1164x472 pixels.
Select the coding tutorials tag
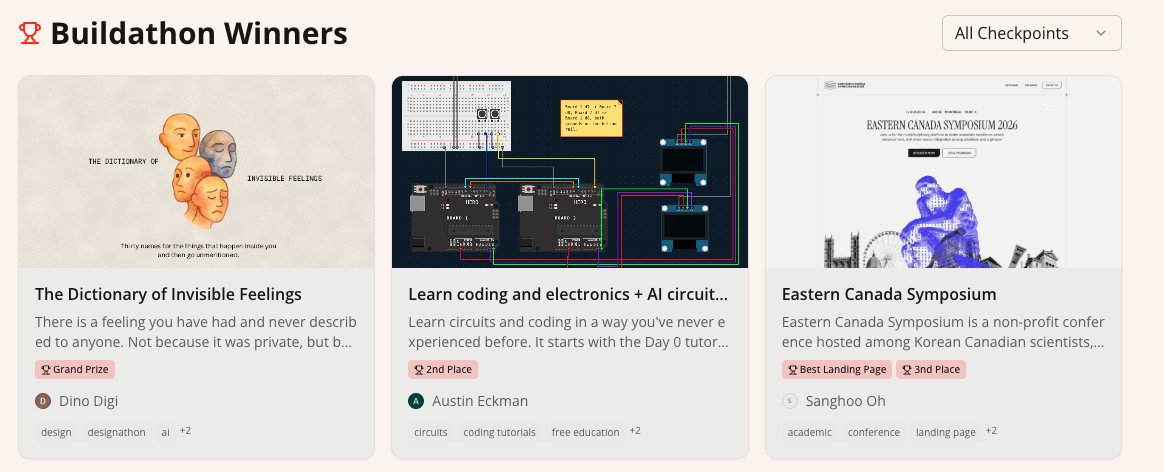(500, 433)
